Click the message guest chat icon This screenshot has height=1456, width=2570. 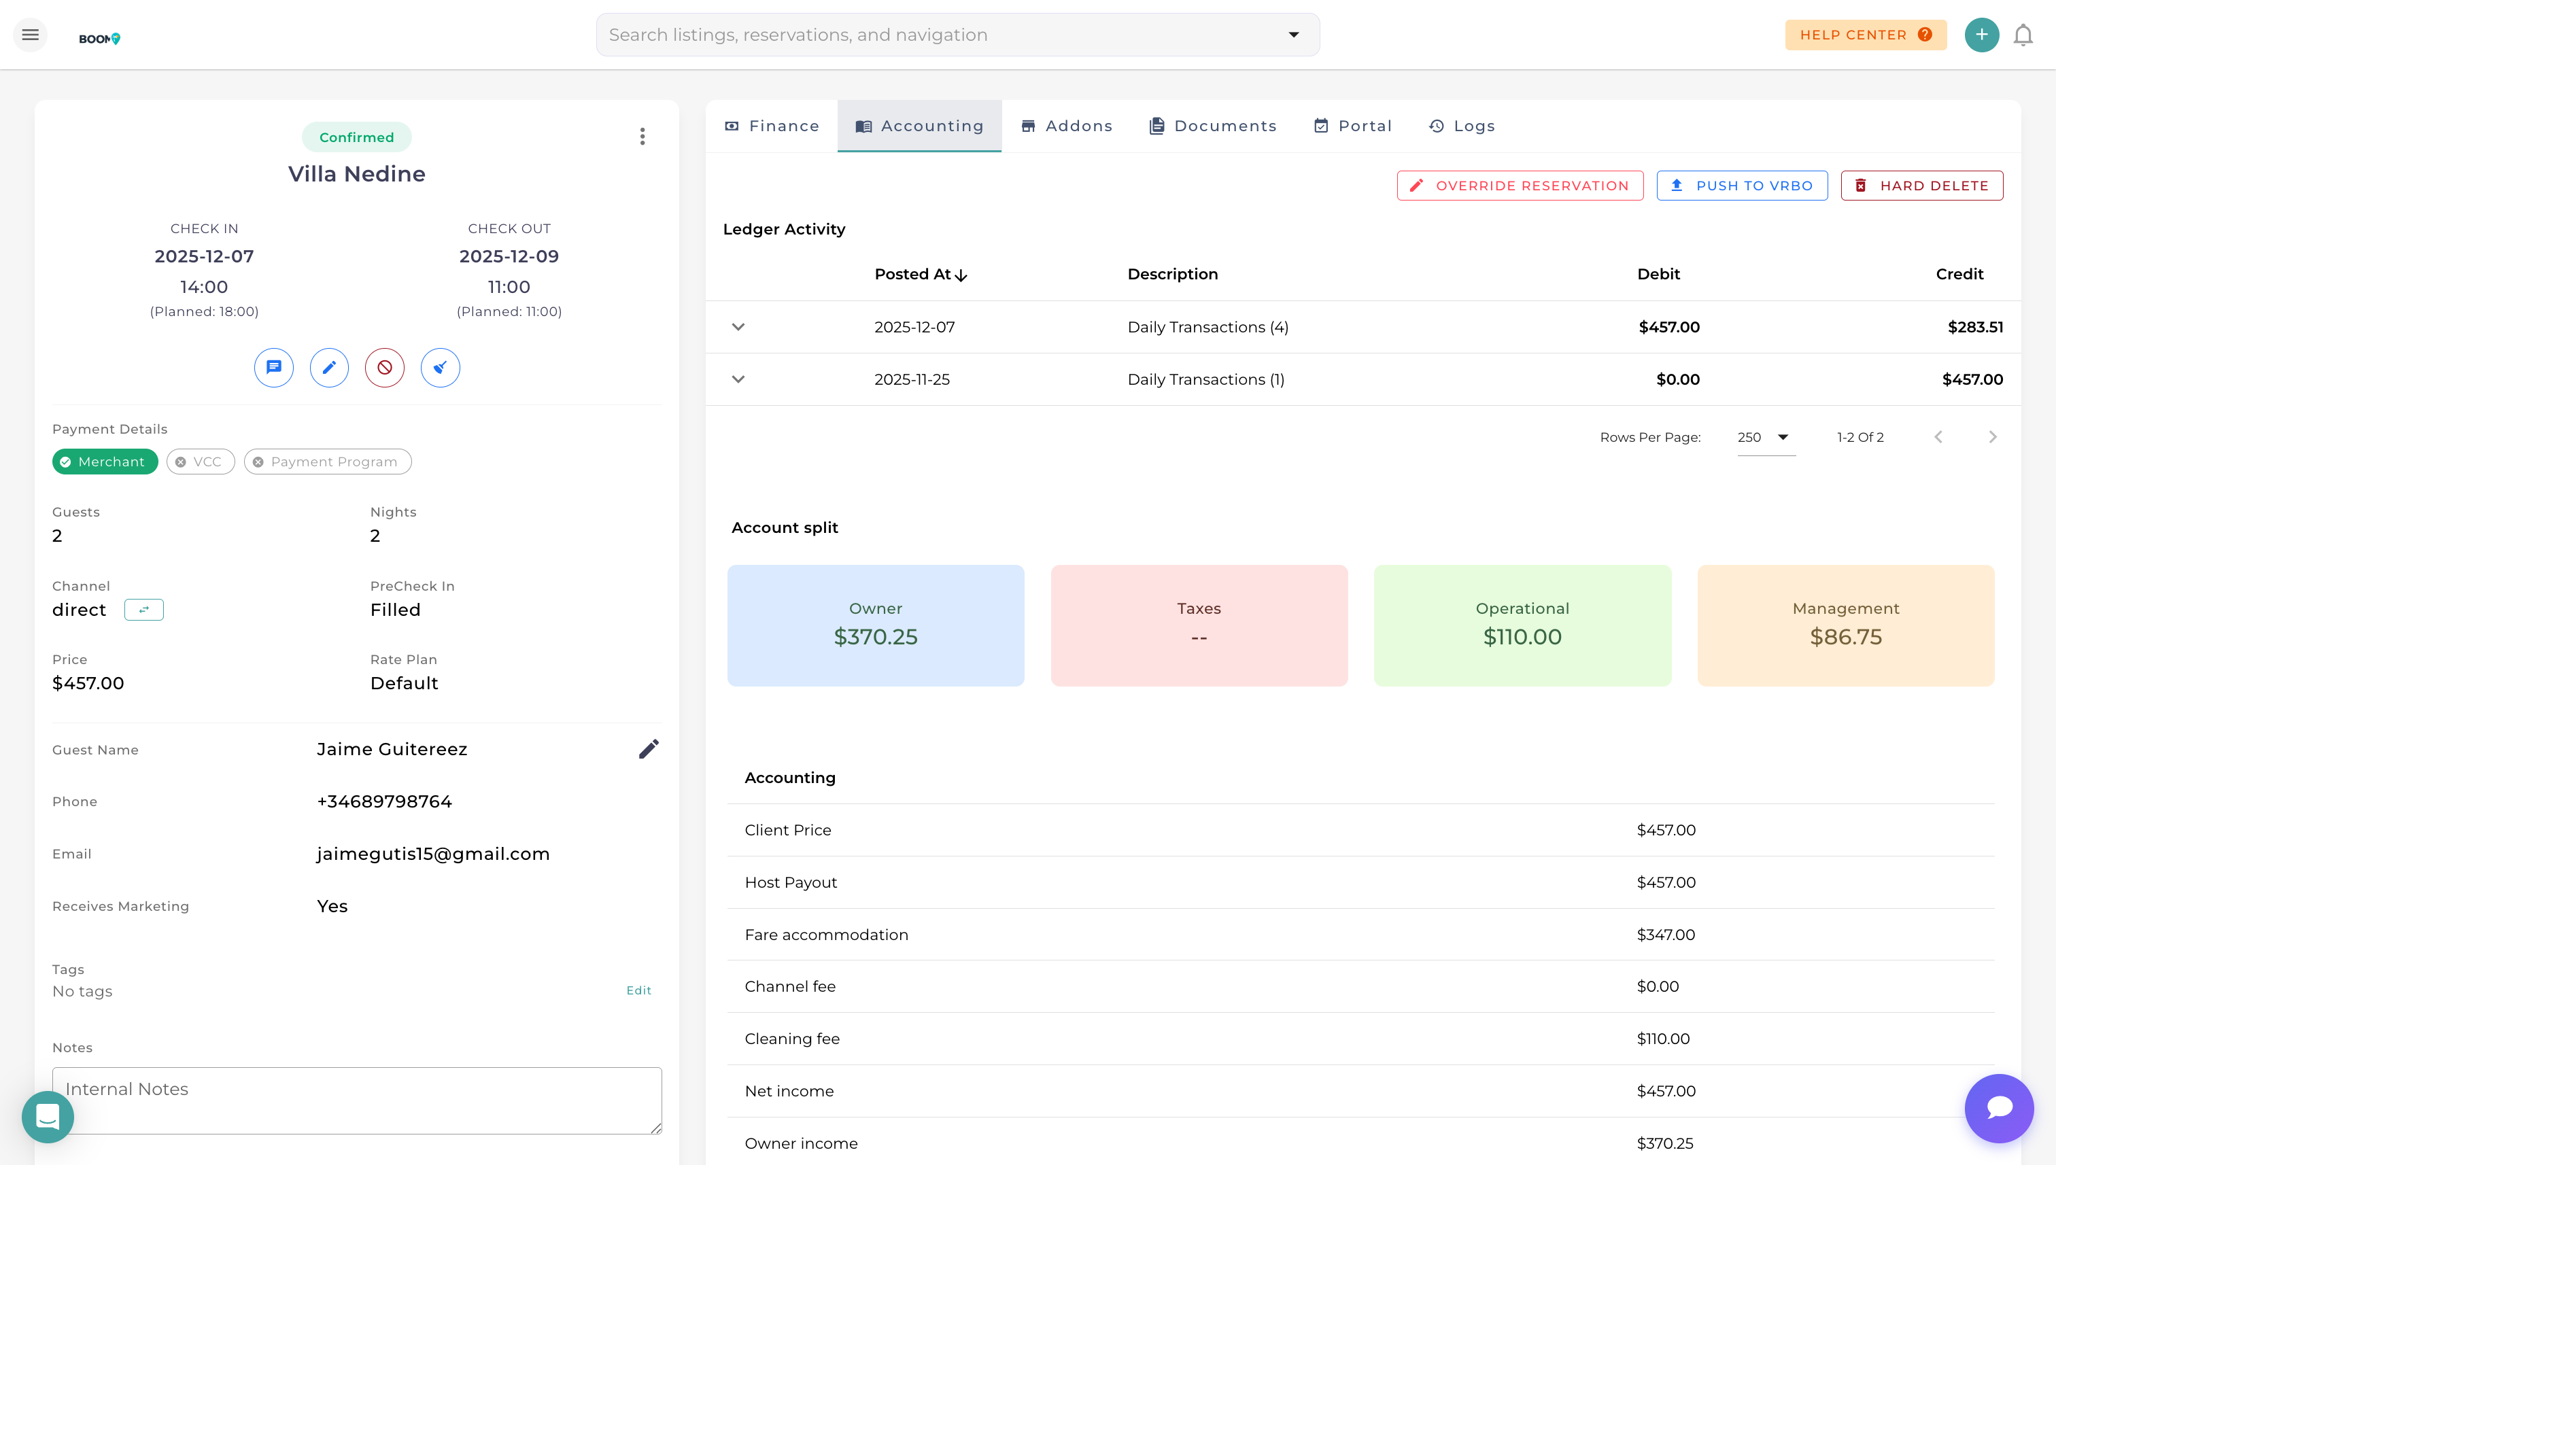click(x=273, y=367)
